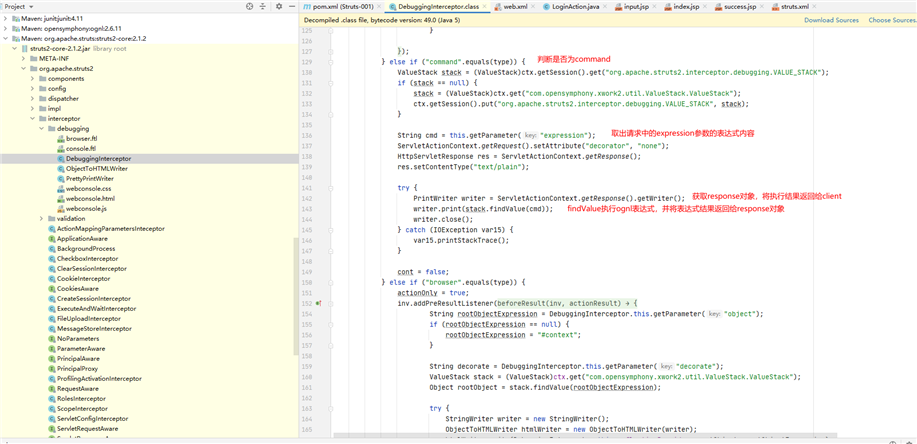Click the Choose Sources link
Image resolution: width=917 pixels, height=444 pixels.
point(892,20)
